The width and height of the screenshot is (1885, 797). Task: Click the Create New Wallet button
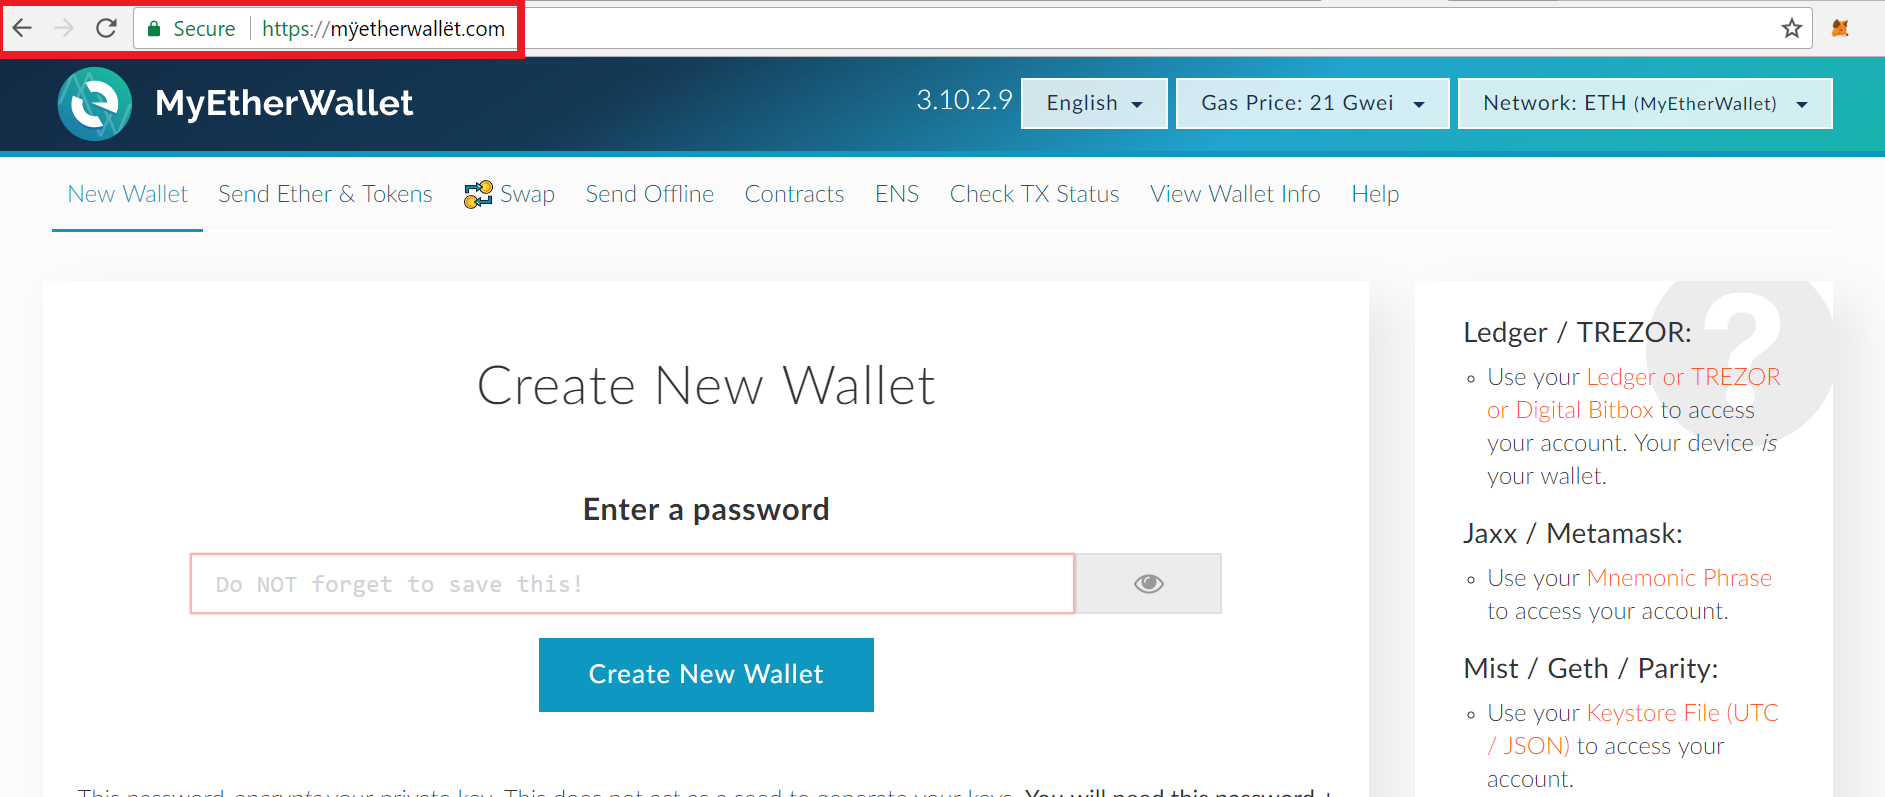[706, 675]
